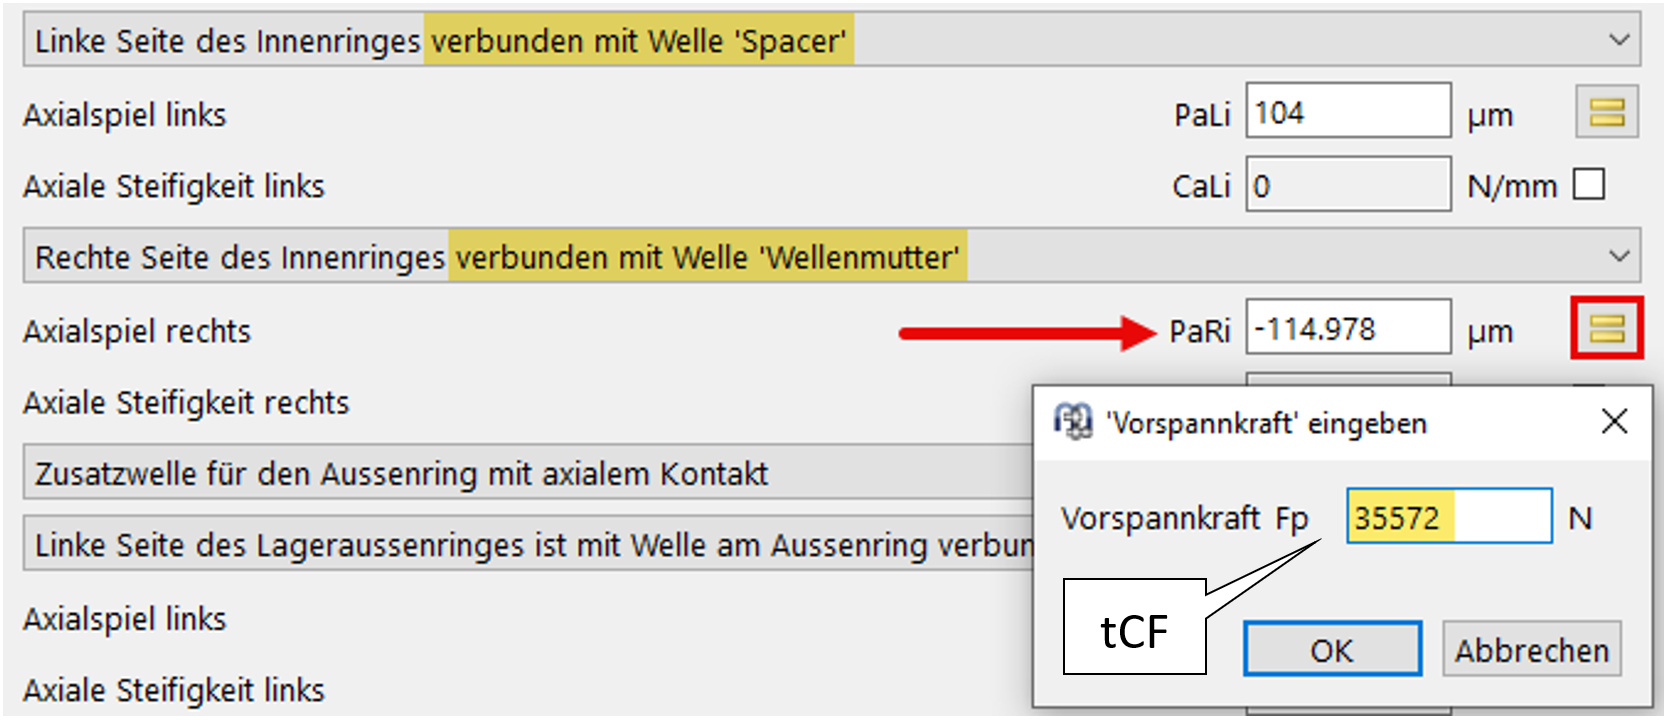Toggle the CaLi N/mm checkbox
1666x720 pixels.
(x=1589, y=185)
